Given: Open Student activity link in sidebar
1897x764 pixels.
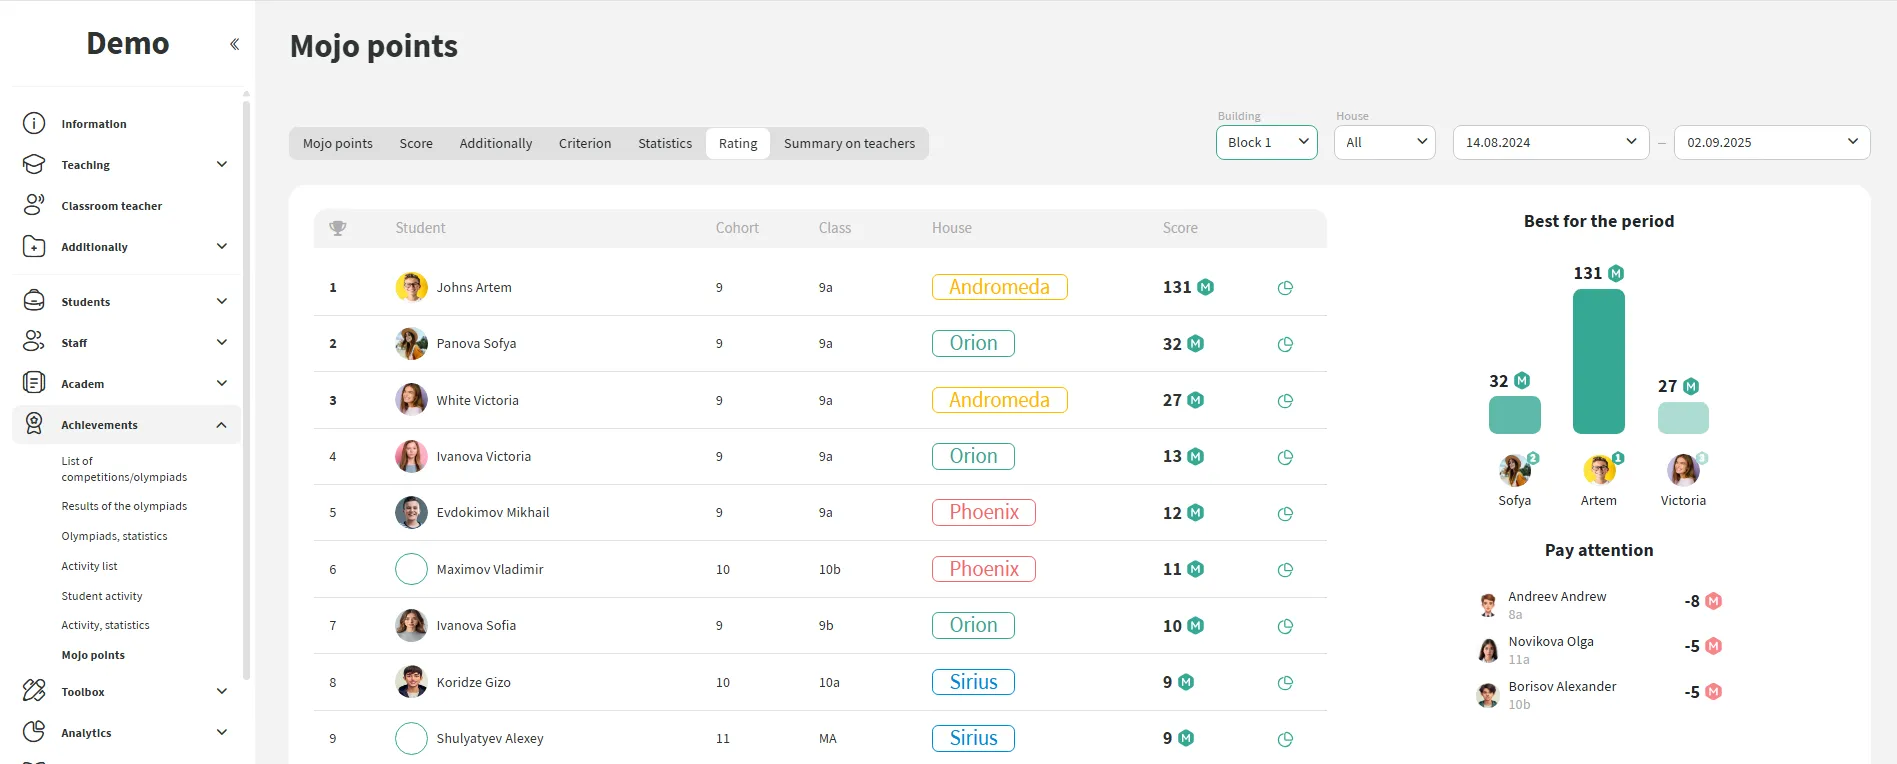Looking at the screenshot, I should (102, 596).
